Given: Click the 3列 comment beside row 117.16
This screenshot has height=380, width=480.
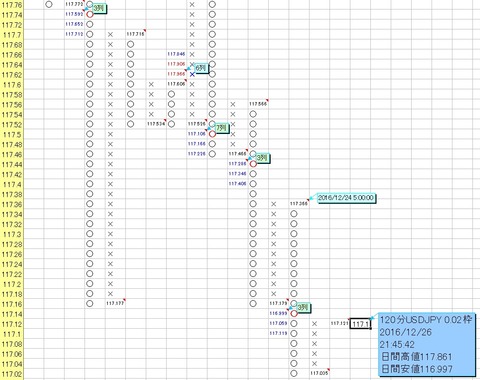Looking at the screenshot, I should click(303, 307).
